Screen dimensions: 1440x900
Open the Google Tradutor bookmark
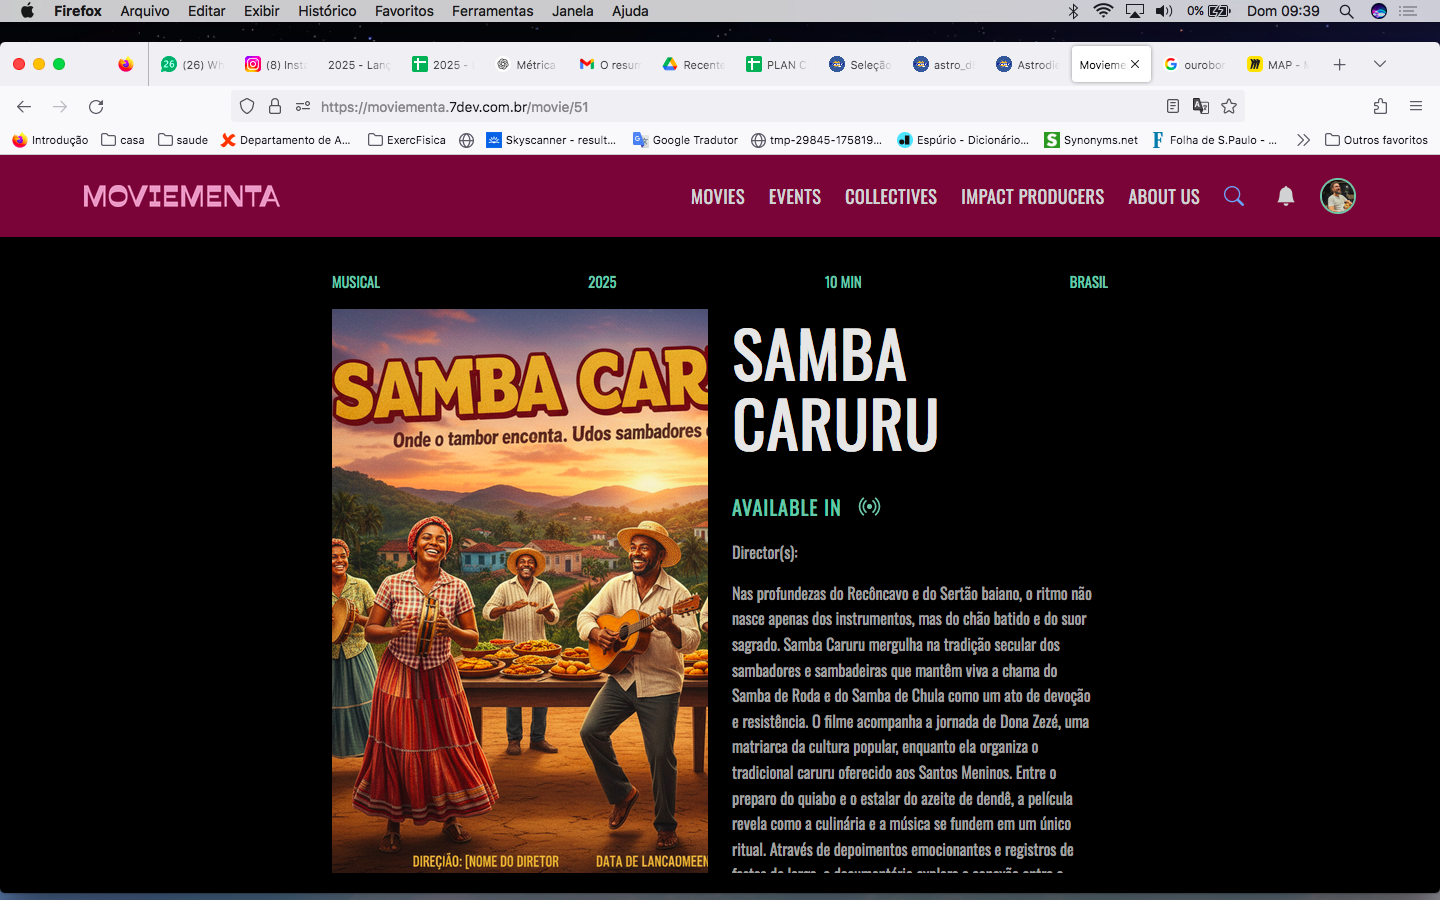[685, 140]
